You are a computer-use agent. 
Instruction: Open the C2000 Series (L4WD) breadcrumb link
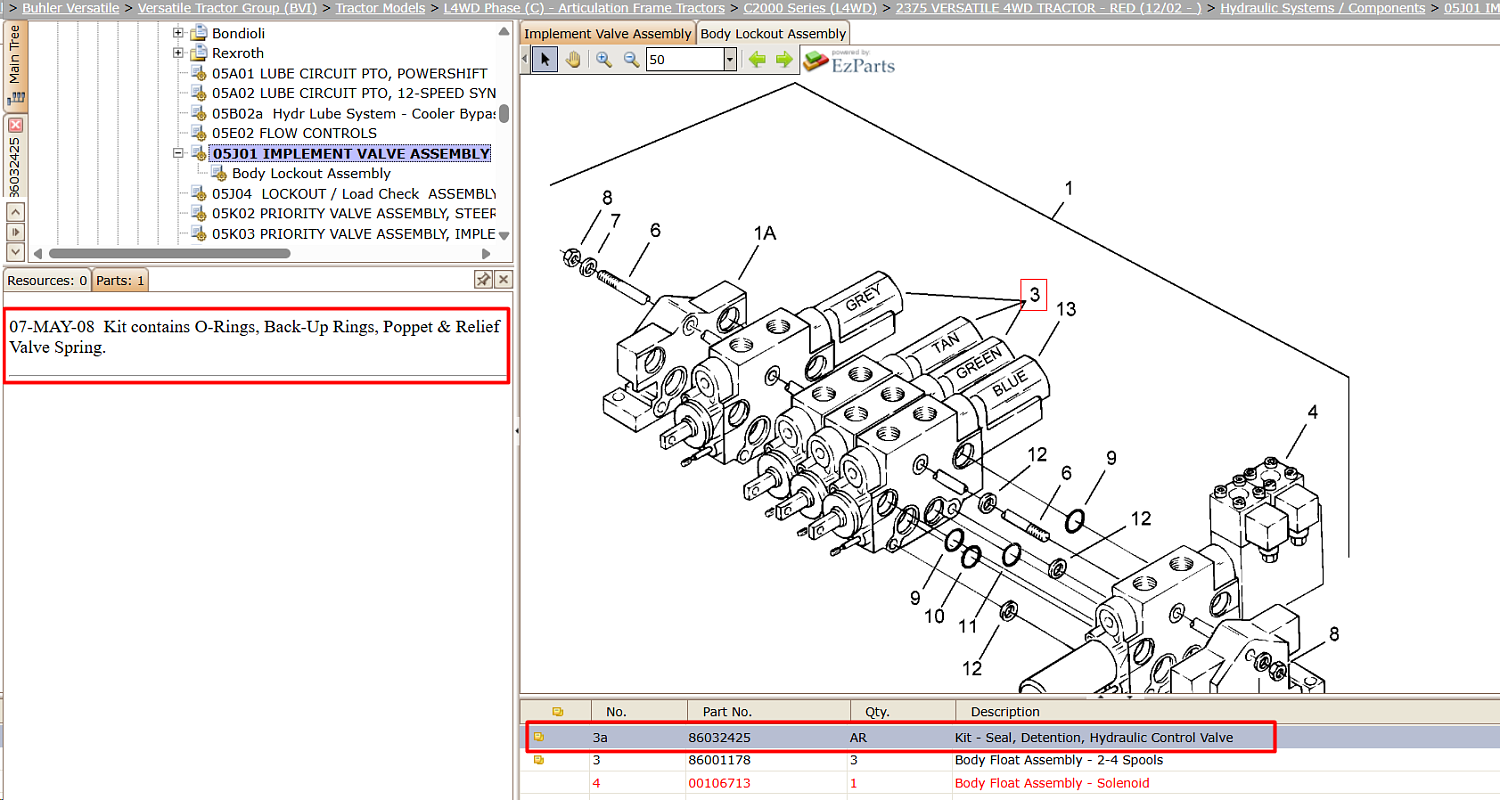pyautogui.click(x=810, y=8)
